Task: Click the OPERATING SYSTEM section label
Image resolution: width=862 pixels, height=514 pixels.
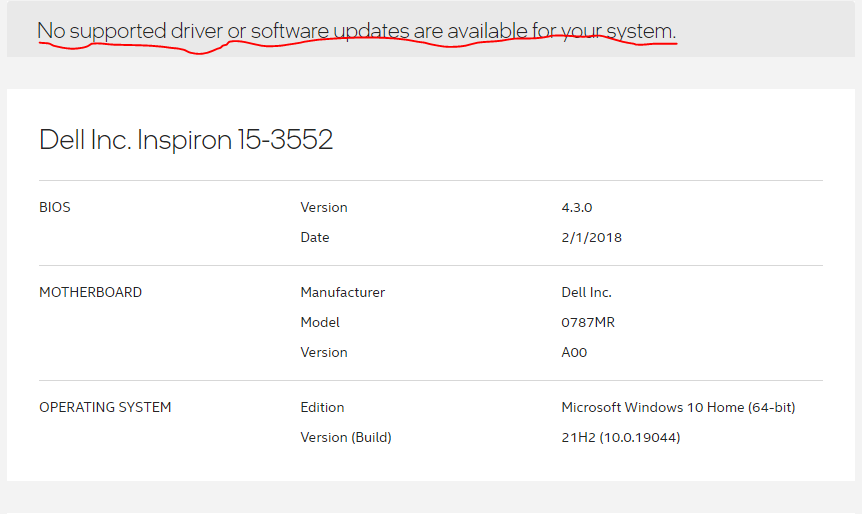Action: [x=105, y=407]
